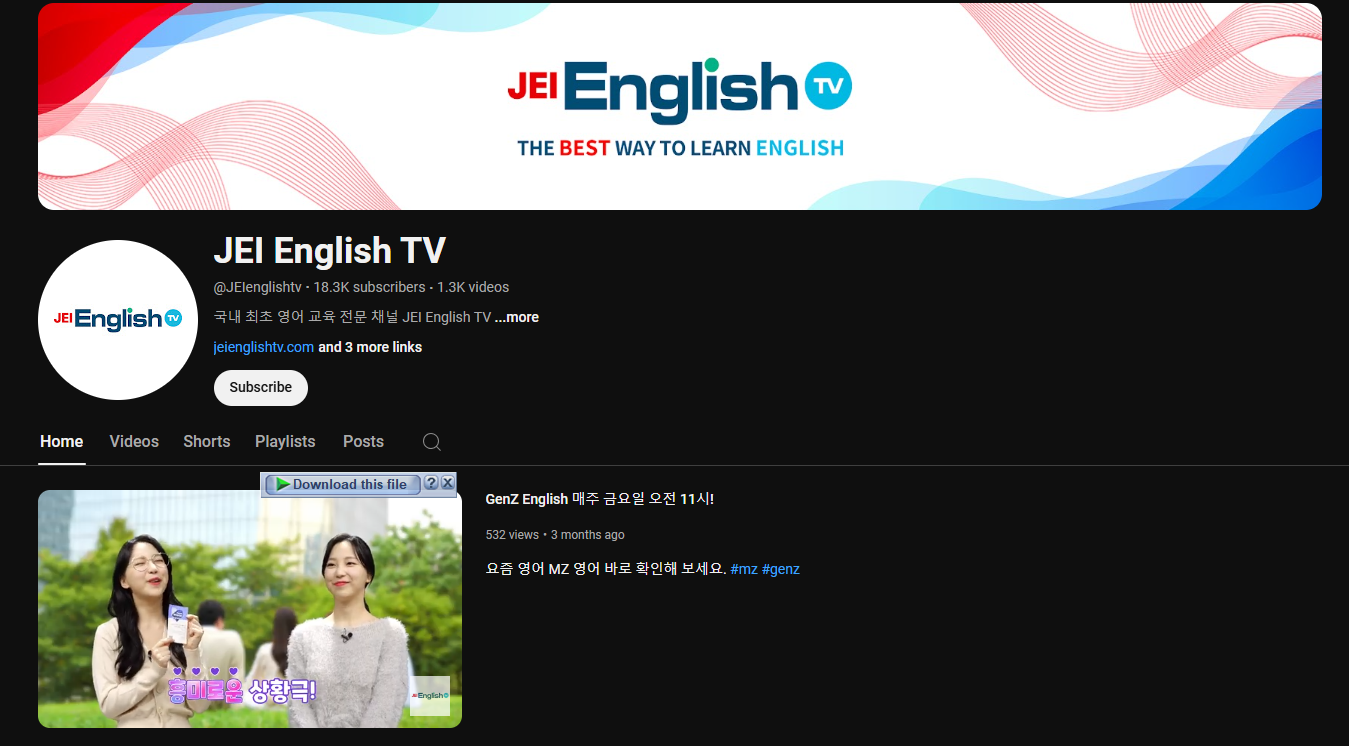Click the '532 views' text
Image resolution: width=1349 pixels, height=746 pixels.
coord(512,535)
